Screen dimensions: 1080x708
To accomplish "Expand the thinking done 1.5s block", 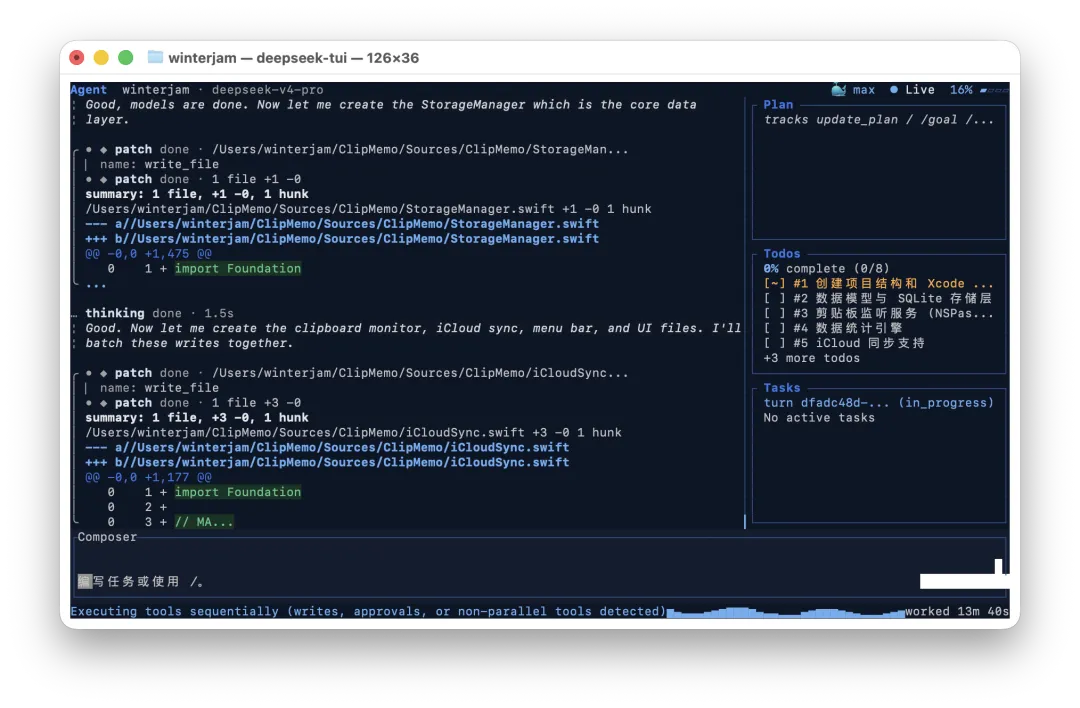I will tap(159, 313).
